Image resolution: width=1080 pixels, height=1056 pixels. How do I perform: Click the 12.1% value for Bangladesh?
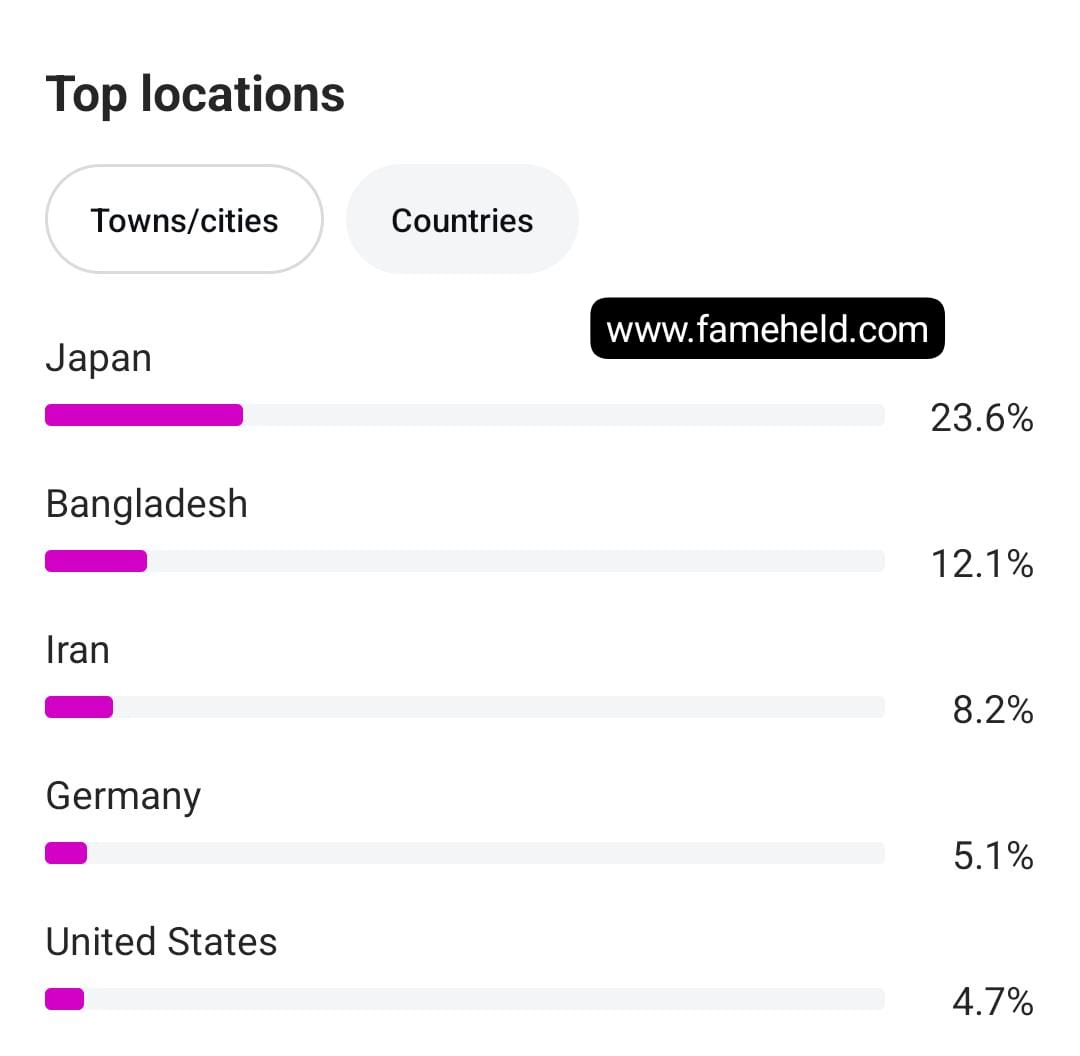click(982, 563)
